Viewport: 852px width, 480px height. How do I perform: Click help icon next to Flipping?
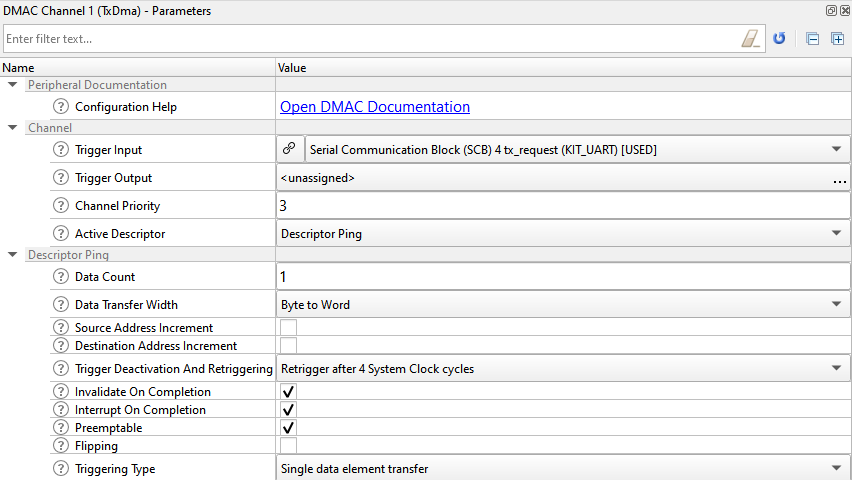point(61,445)
